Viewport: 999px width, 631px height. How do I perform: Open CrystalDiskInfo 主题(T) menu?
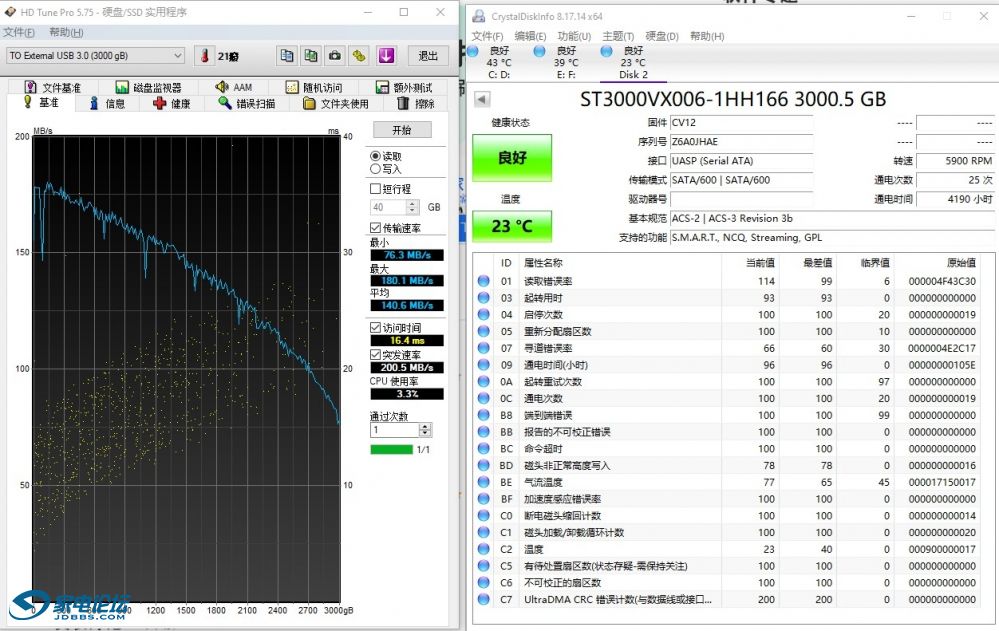pos(619,36)
